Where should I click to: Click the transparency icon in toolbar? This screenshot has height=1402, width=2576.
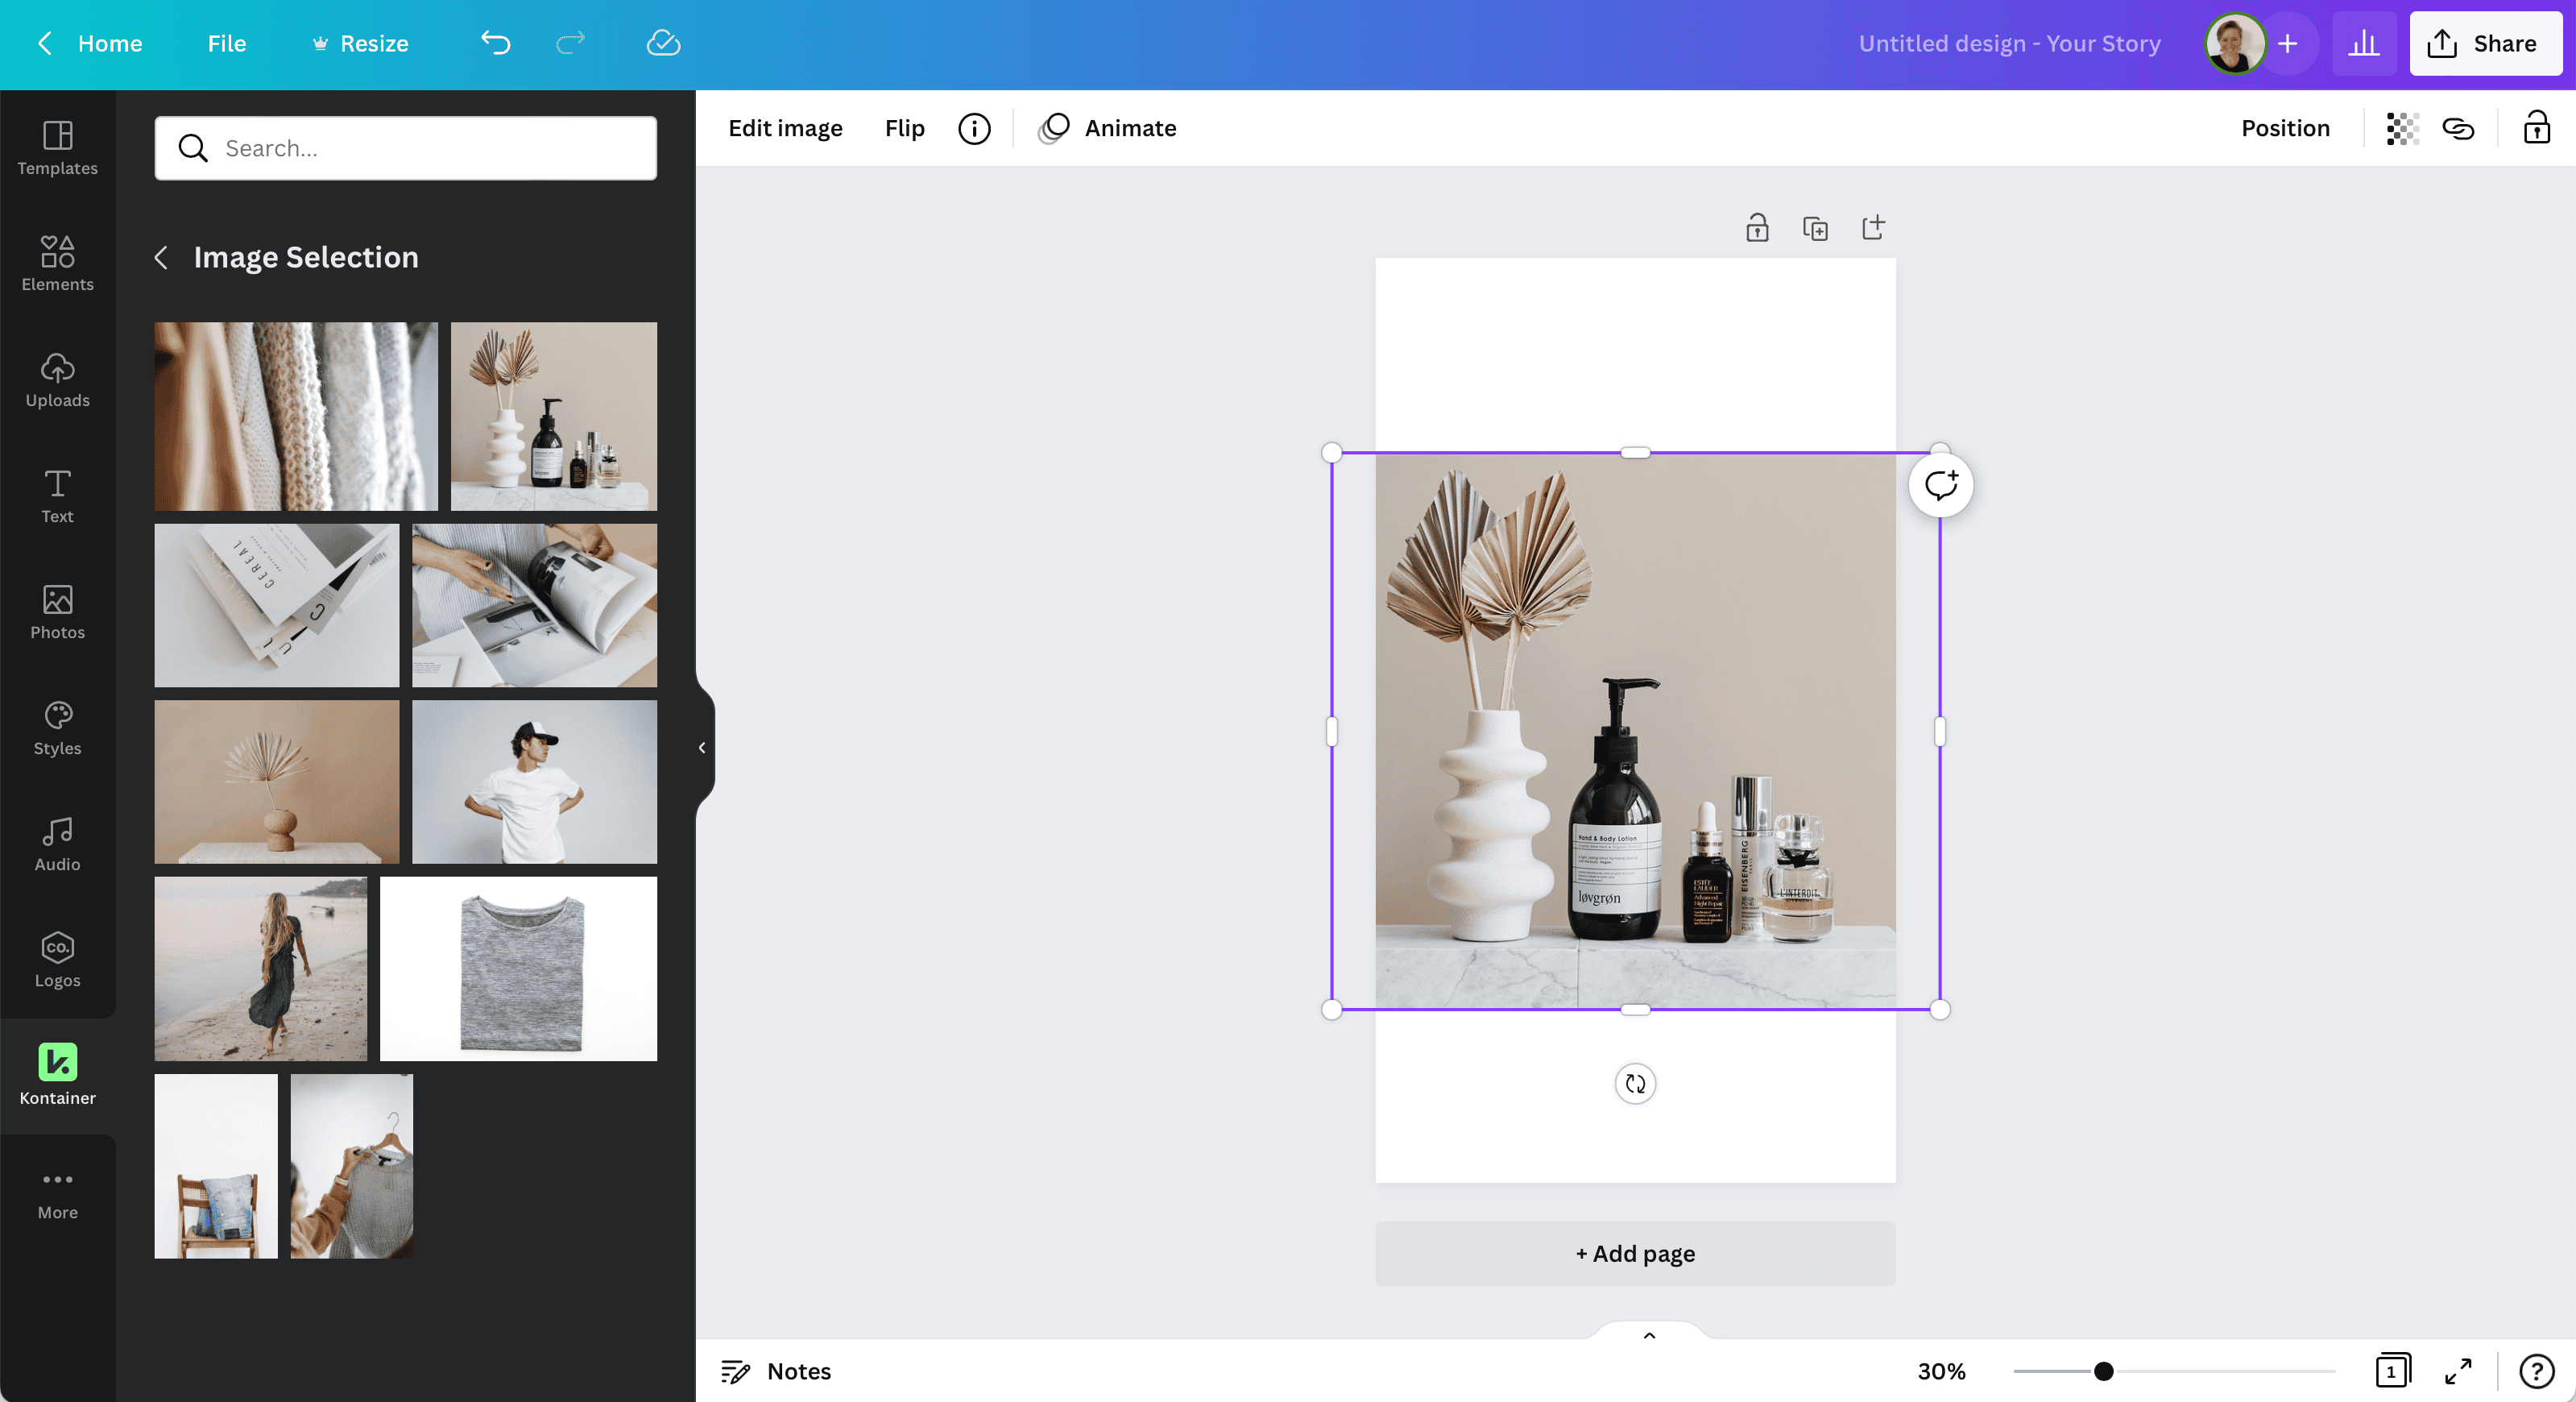(2402, 128)
